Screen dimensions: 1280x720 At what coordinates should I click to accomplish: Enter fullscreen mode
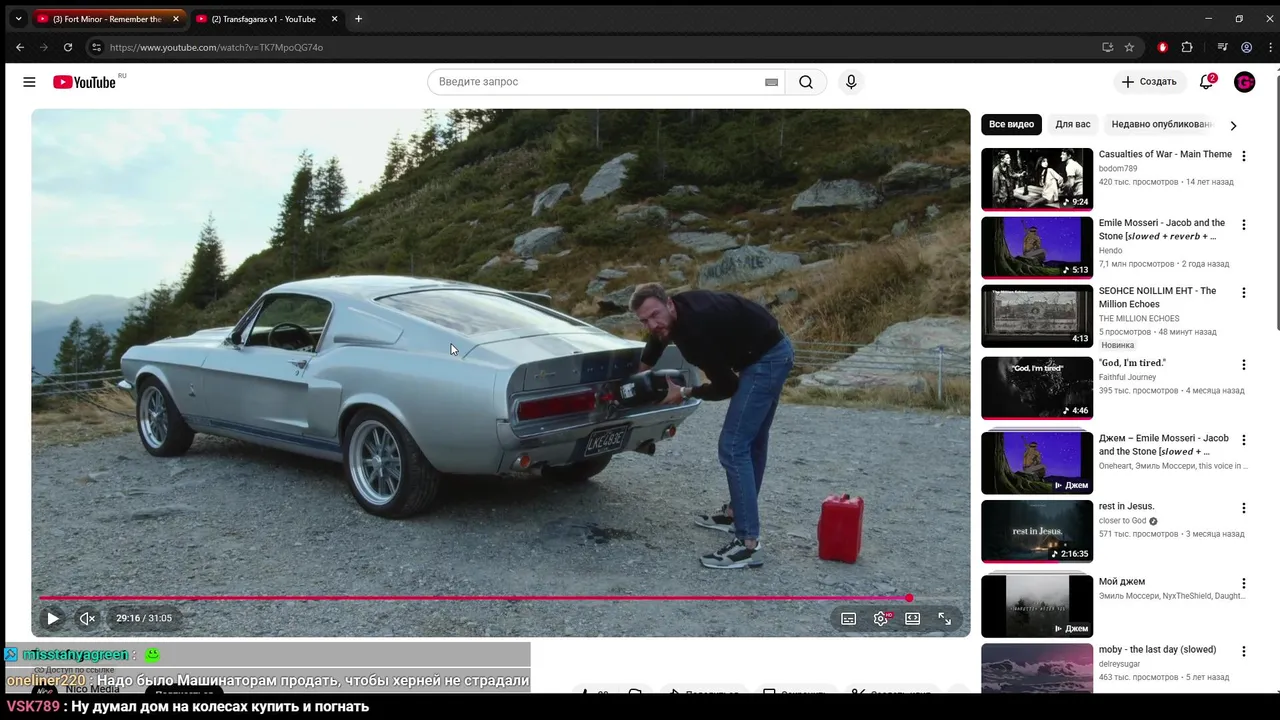[944, 618]
